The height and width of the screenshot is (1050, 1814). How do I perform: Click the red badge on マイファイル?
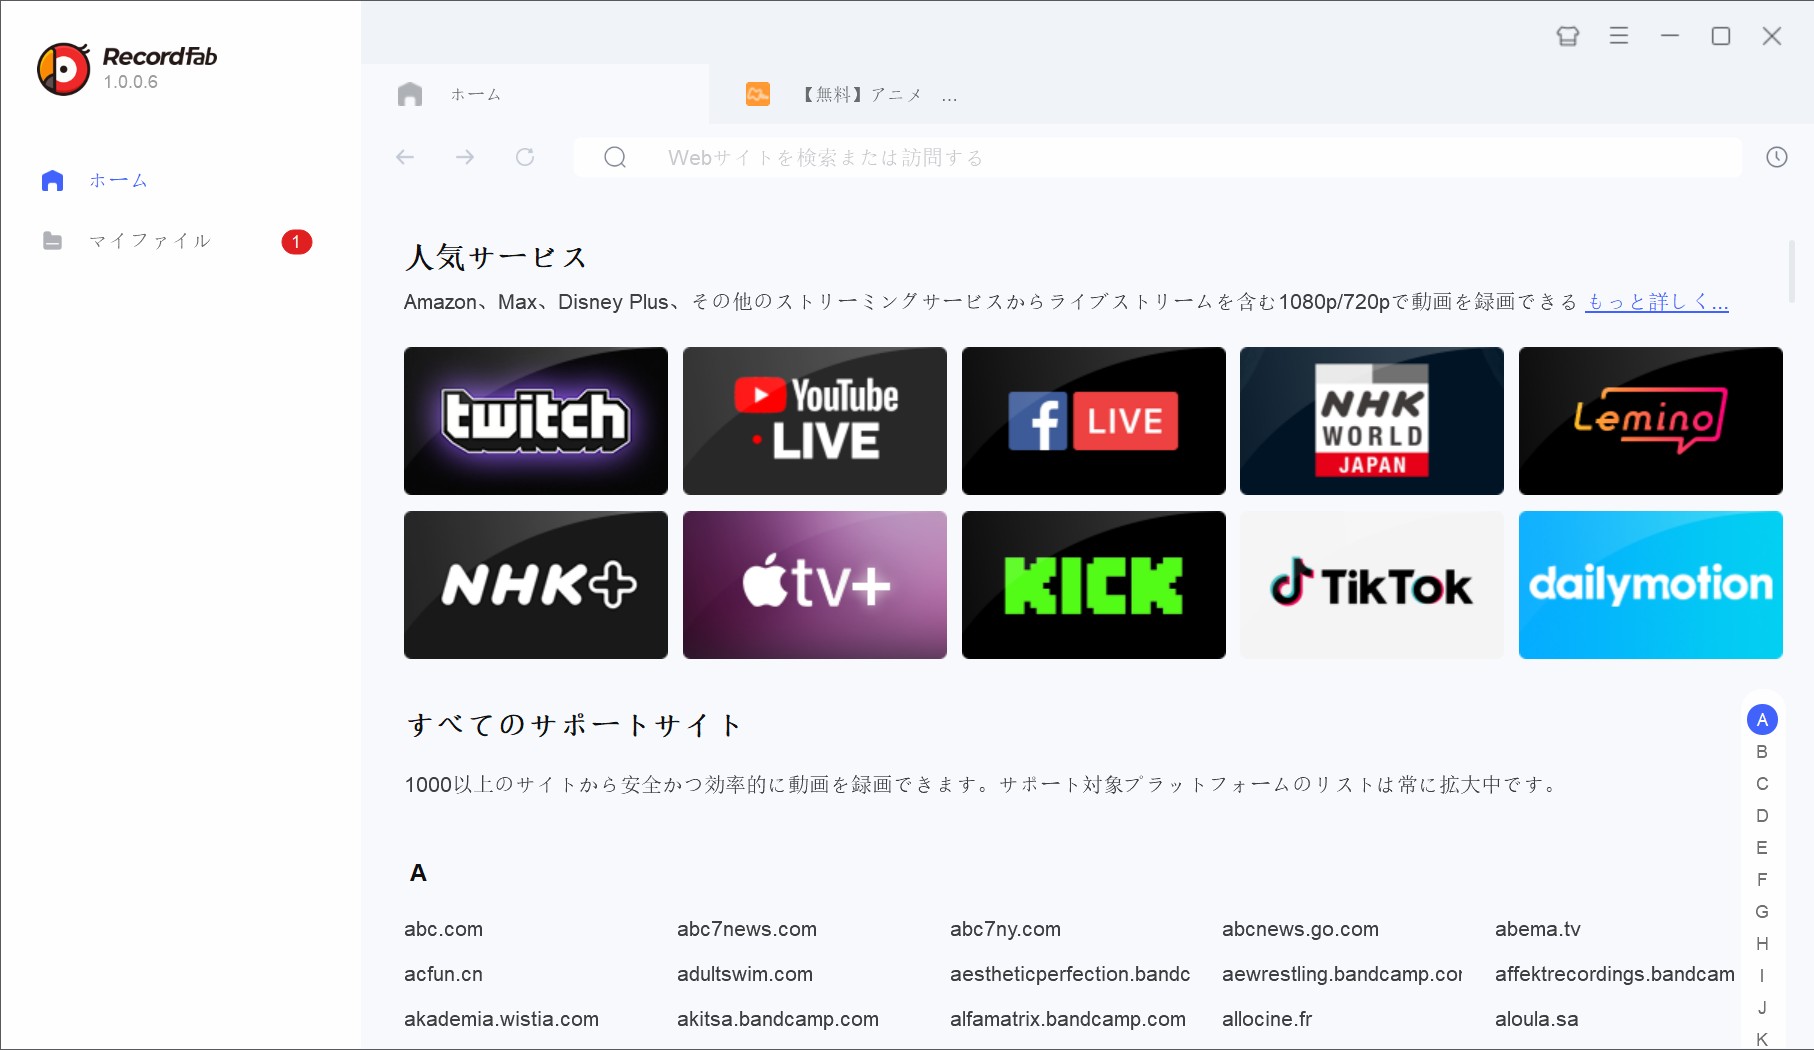[x=297, y=242]
